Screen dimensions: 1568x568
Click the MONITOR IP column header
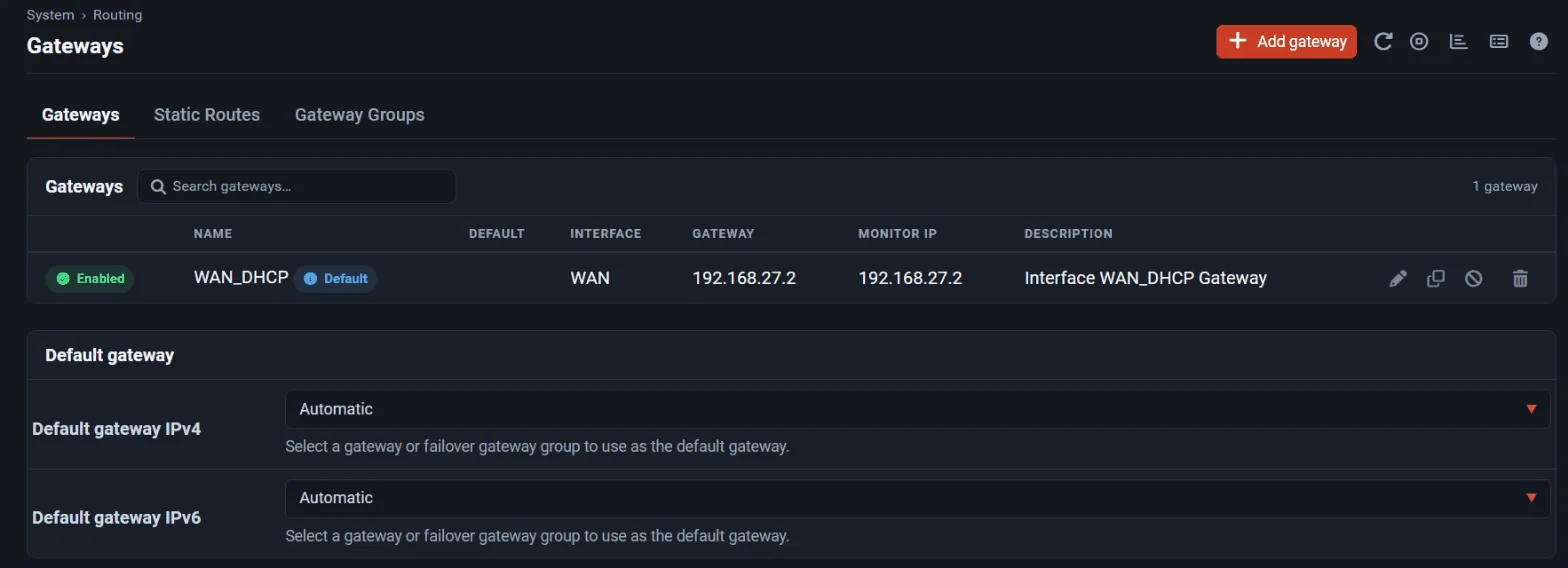click(x=898, y=234)
